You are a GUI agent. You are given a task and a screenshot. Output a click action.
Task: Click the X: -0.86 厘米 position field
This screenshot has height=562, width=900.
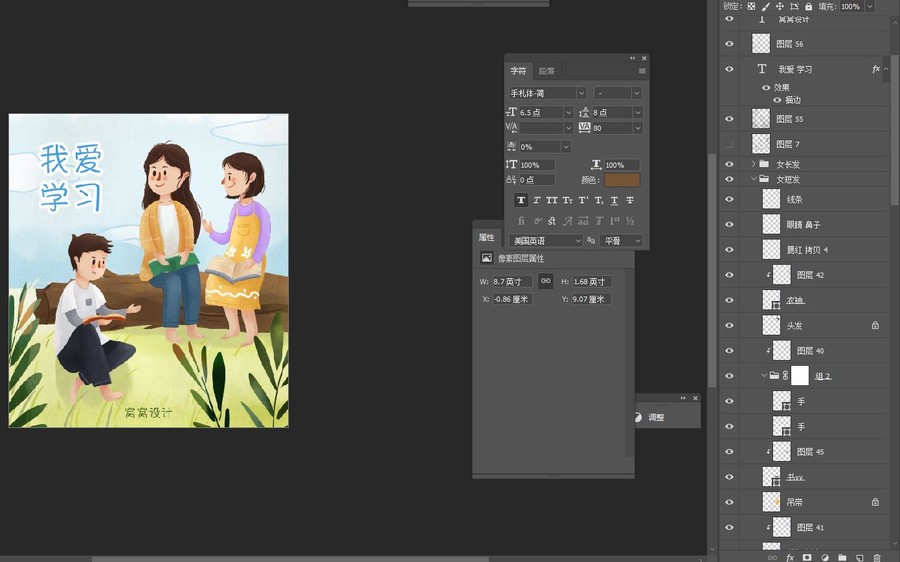coord(512,299)
